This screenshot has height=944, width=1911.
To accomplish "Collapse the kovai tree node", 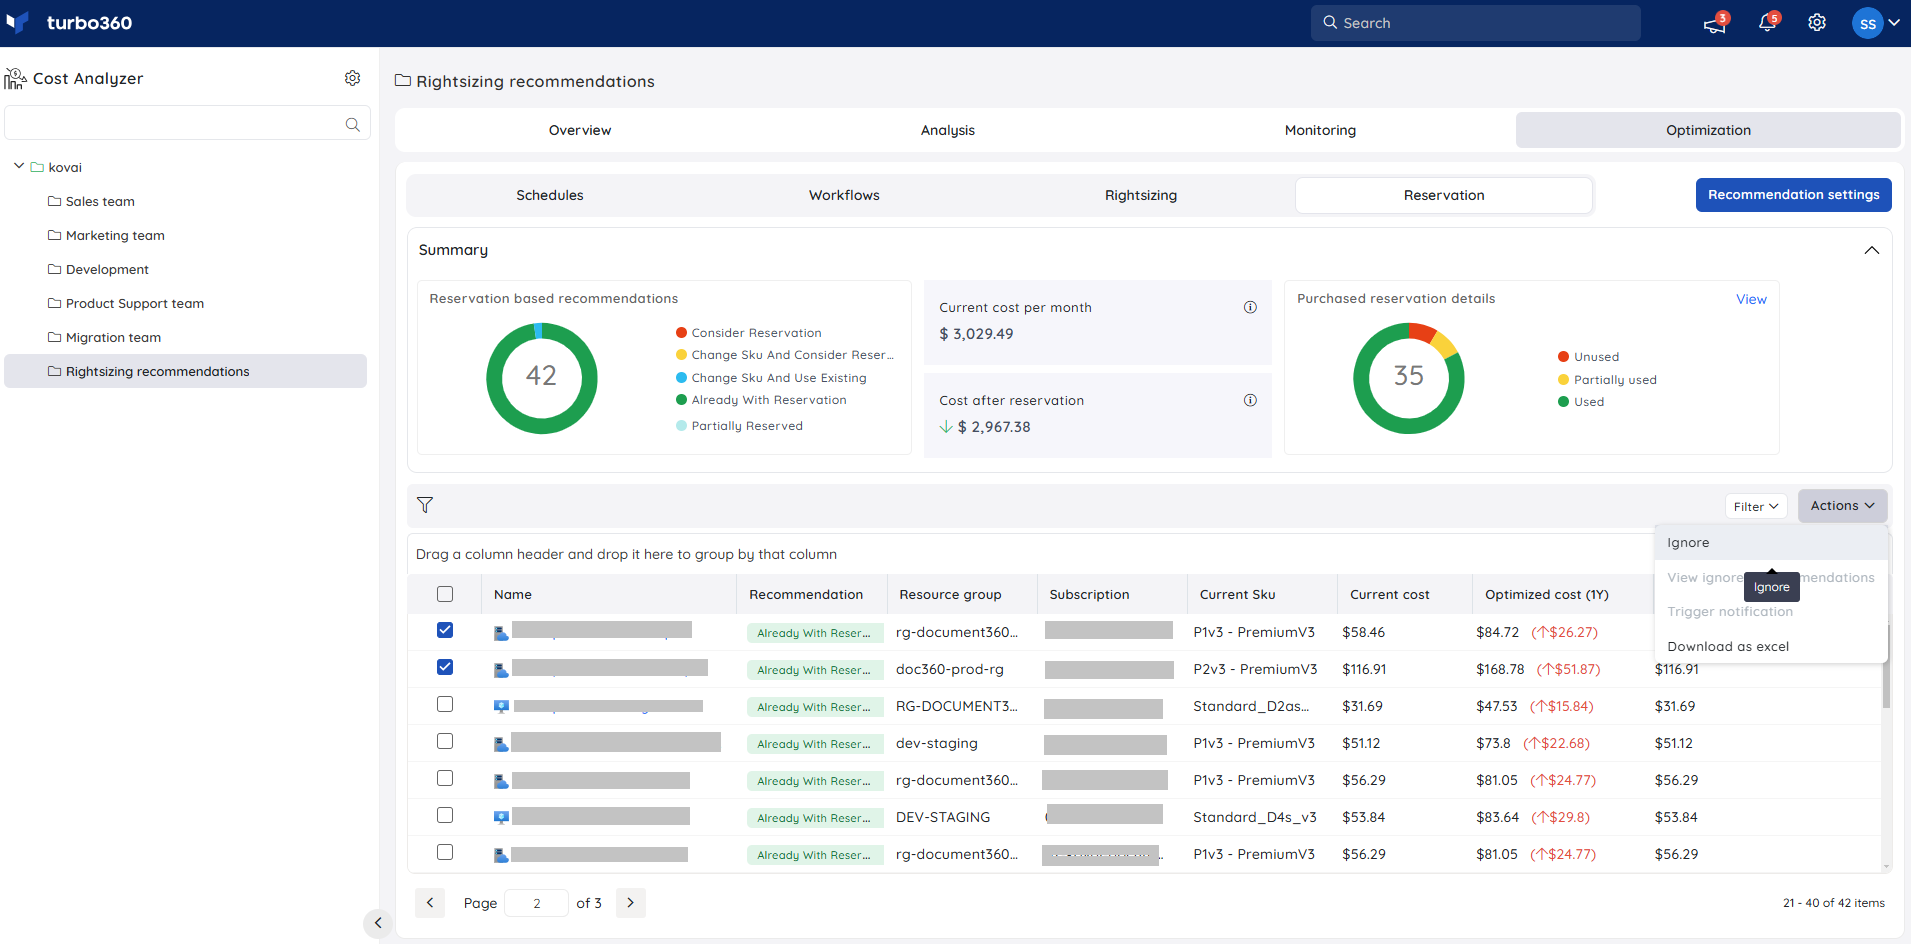I will coord(18,166).
